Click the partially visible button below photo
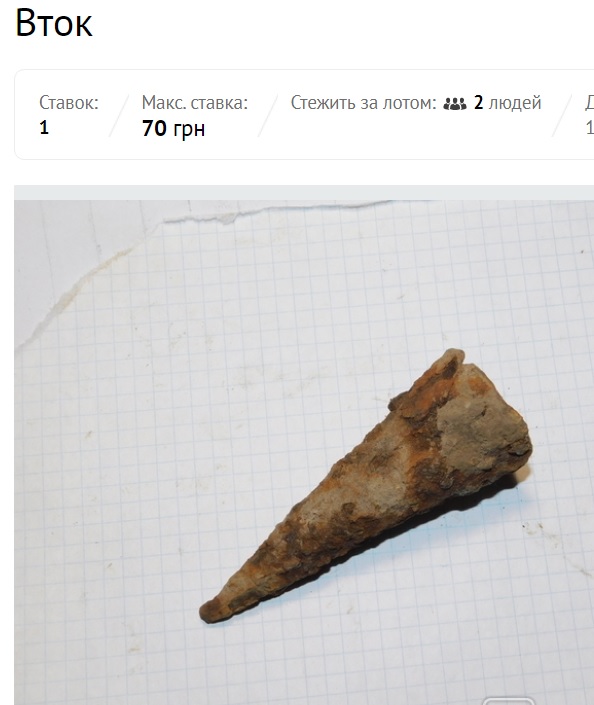The width and height of the screenshot is (594, 705). [x=507, y=701]
